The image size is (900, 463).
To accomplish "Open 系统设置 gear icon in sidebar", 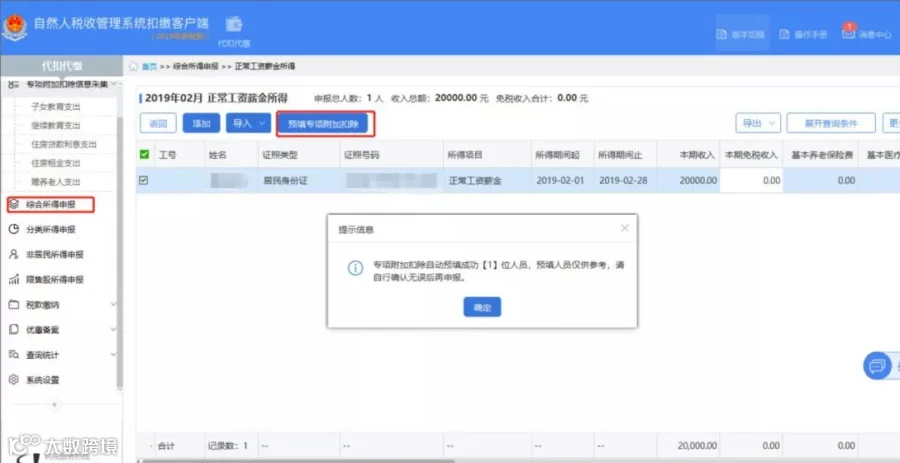I will point(14,380).
